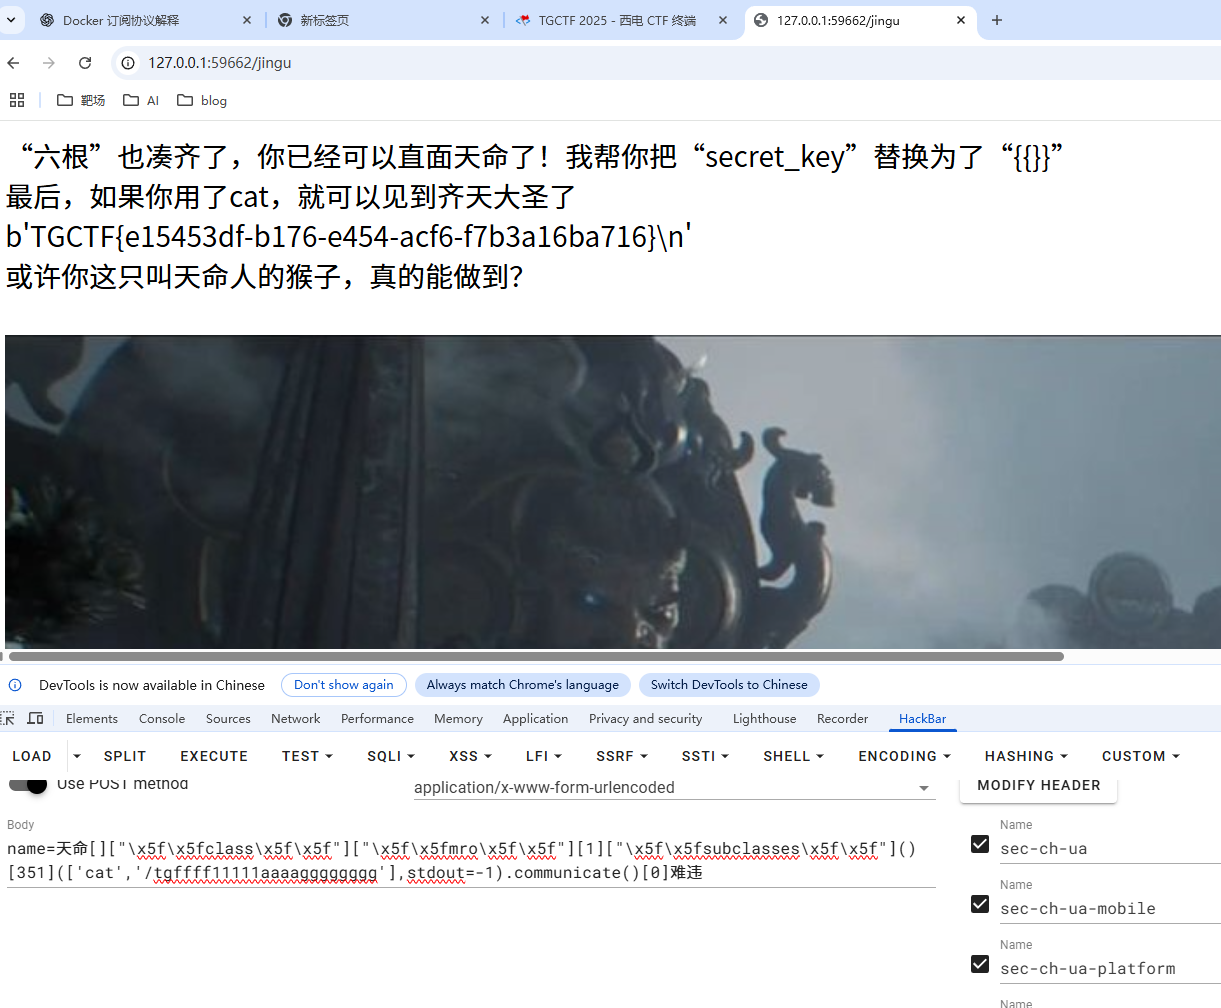Click HackBar SPLIT button
This screenshot has width=1221, height=1008.
pyautogui.click(x=125, y=756)
